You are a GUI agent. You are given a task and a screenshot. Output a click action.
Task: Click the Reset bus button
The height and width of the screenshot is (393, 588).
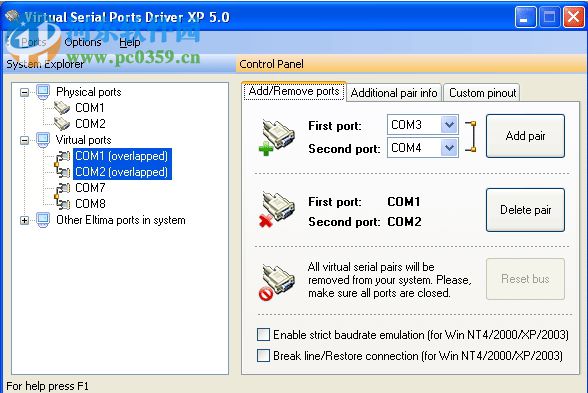click(x=525, y=279)
